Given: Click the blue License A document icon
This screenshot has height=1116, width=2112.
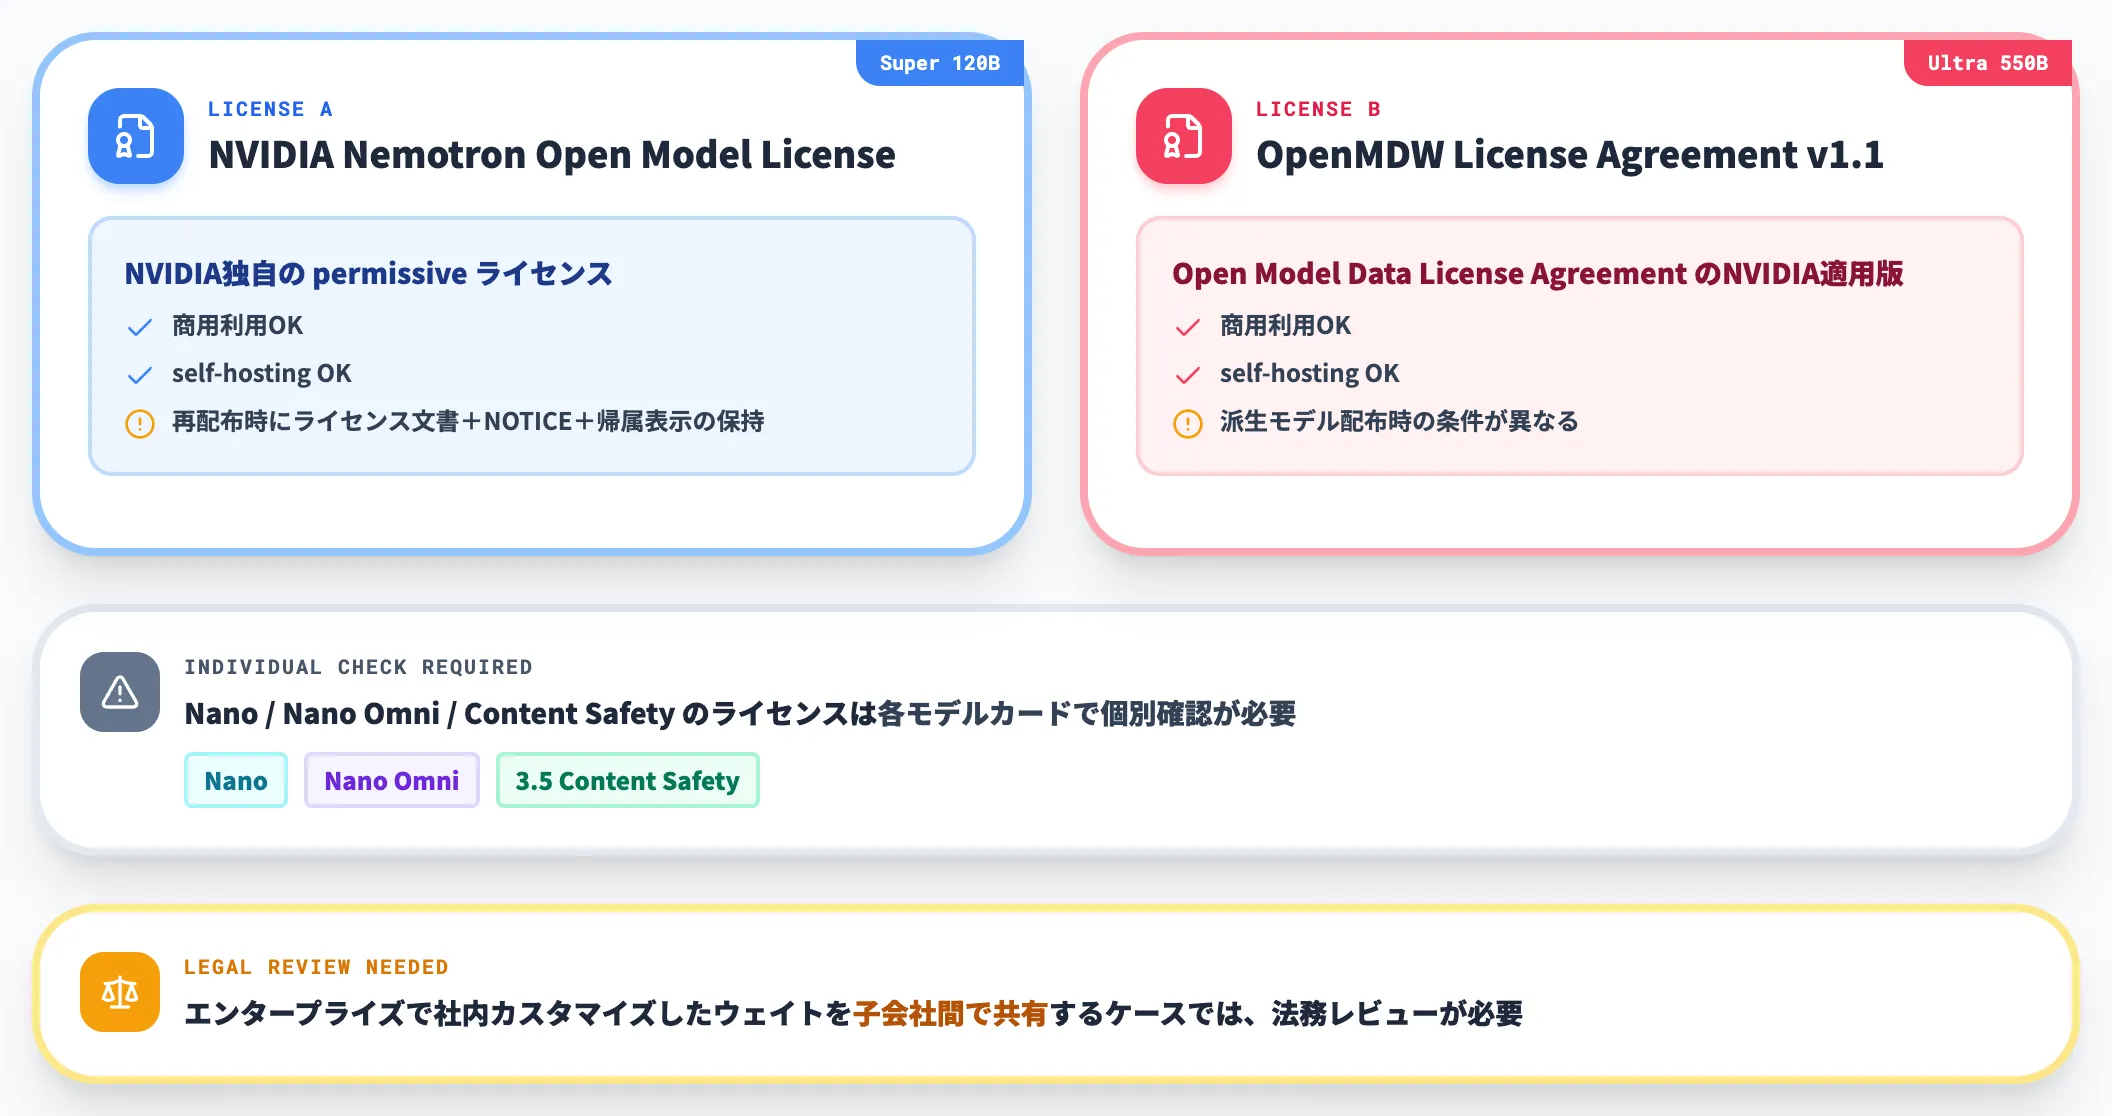Looking at the screenshot, I should tap(136, 136).
